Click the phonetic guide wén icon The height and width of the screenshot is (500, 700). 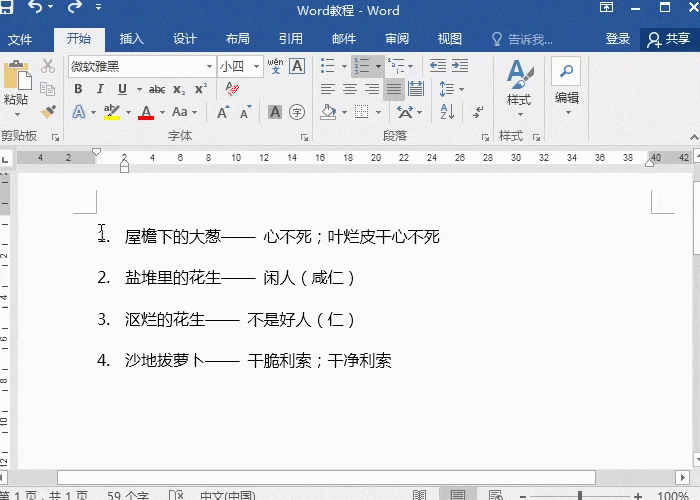tap(275, 66)
